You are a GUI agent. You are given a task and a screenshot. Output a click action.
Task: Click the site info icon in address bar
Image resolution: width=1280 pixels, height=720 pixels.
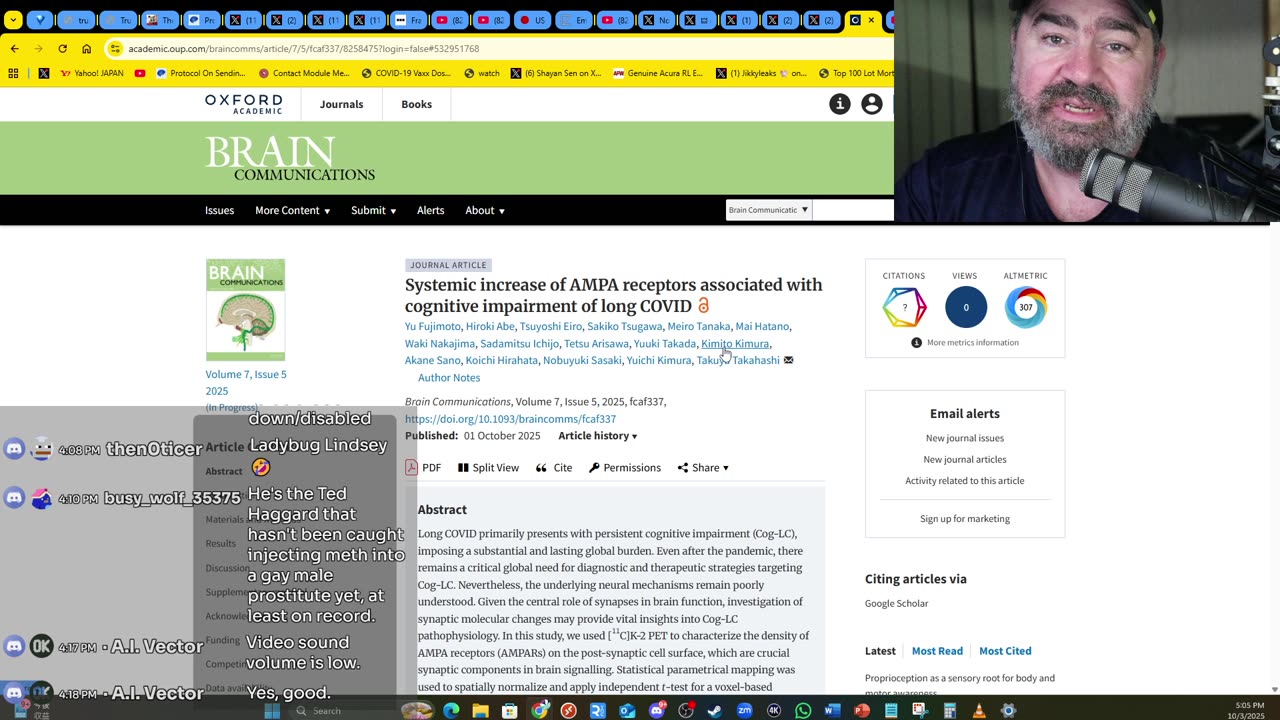[x=115, y=48]
